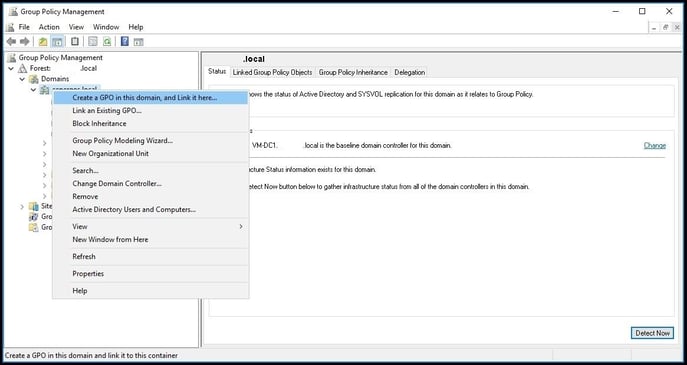Choose Search... in context menu
The width and height of the screenshot is (687, 365).
pos(150,170)
